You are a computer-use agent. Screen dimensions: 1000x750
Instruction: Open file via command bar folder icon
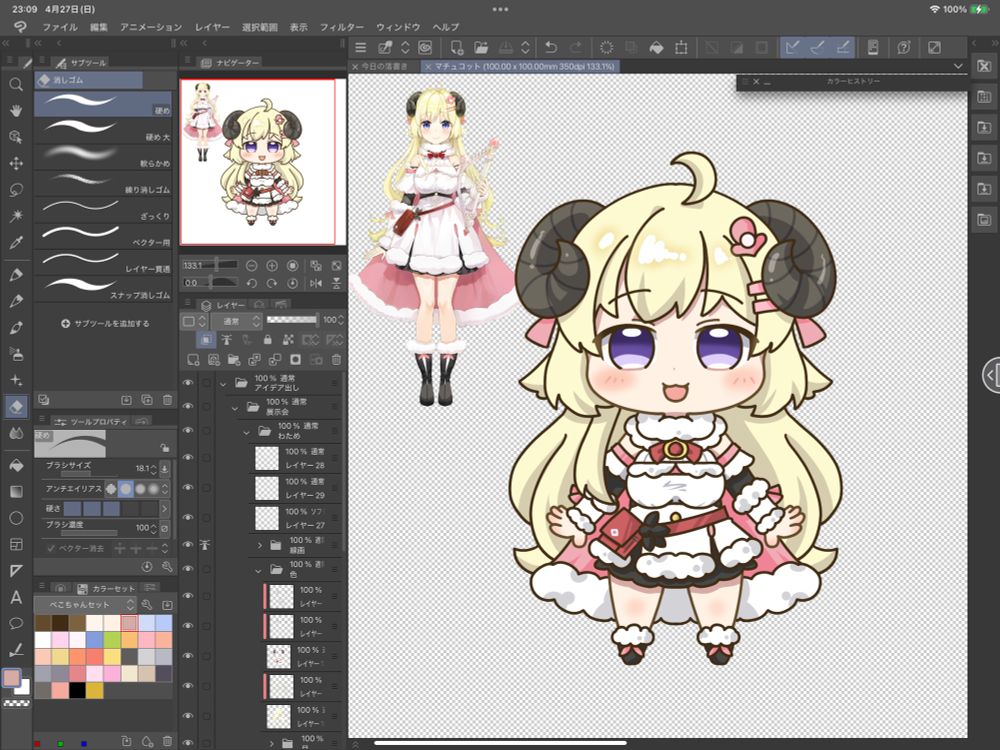[x=481, y=47]
